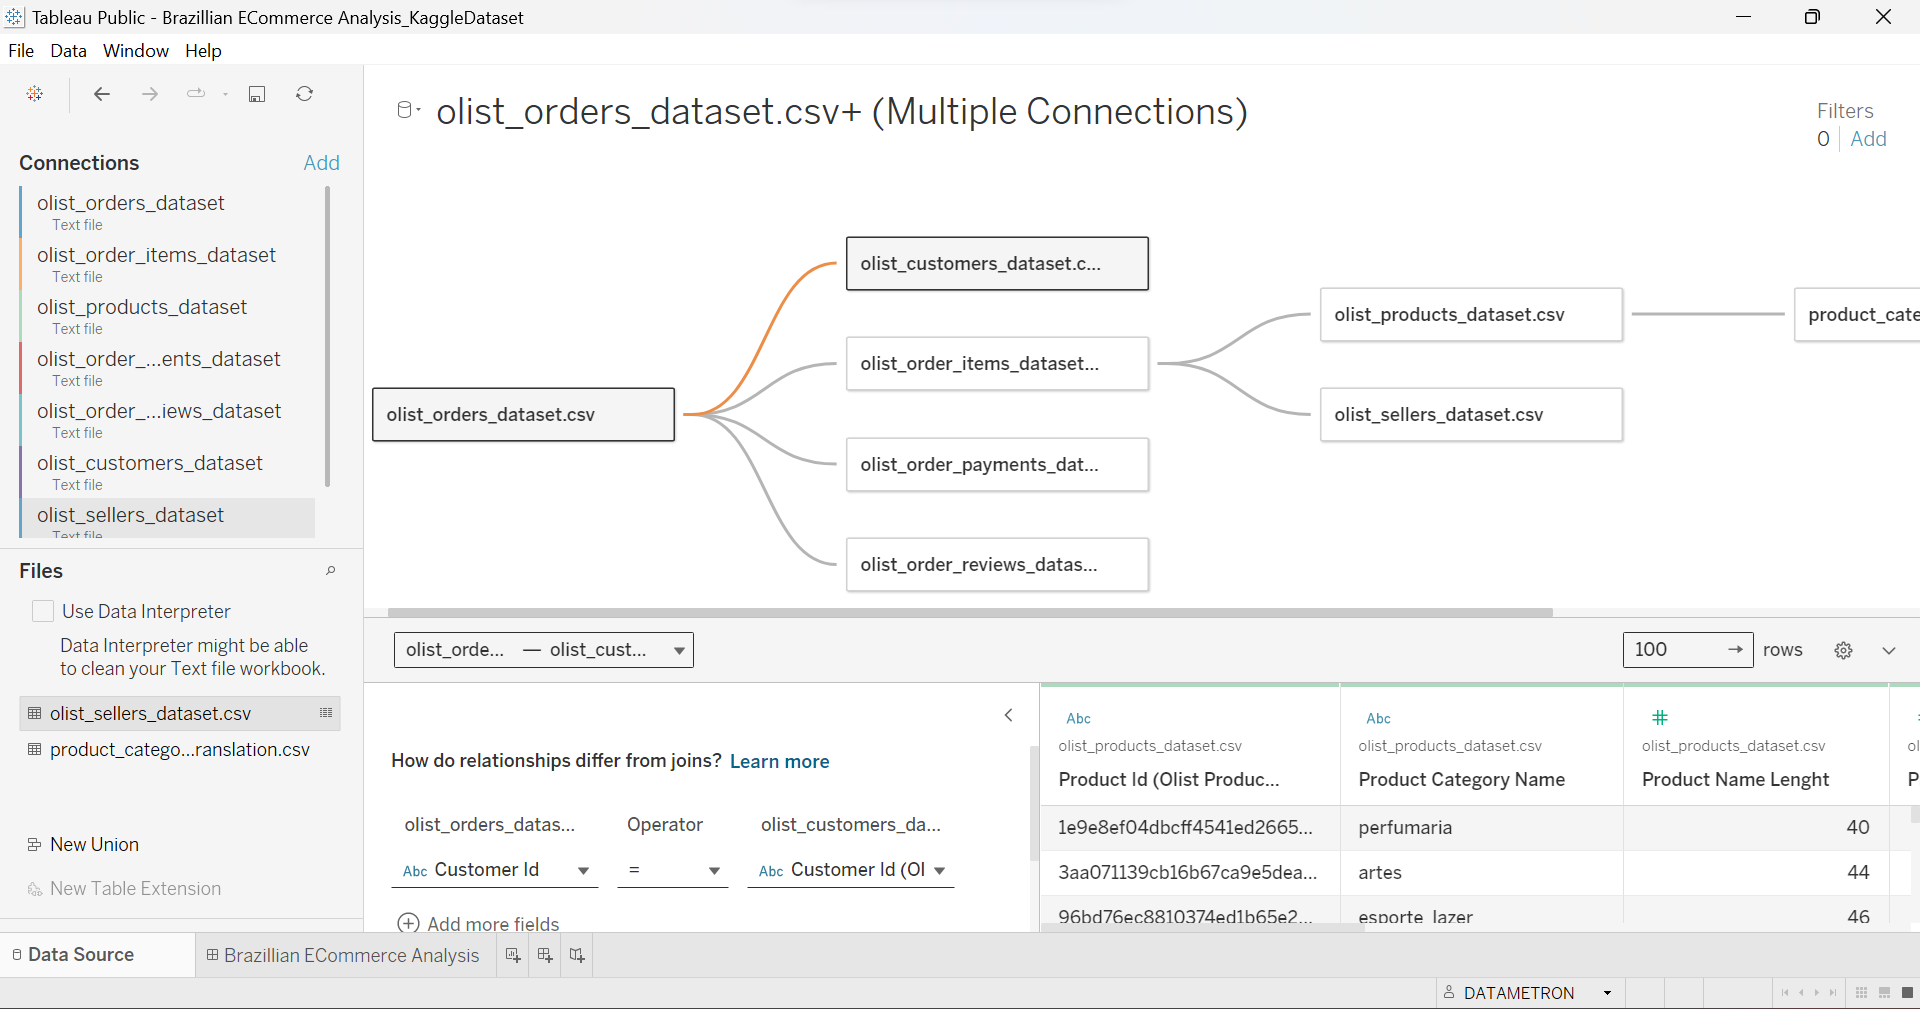This screenshot has height=1009, width=1920.
Task: Expand the chevron down next to the gear icon
Action: [x=1889, y=650]
